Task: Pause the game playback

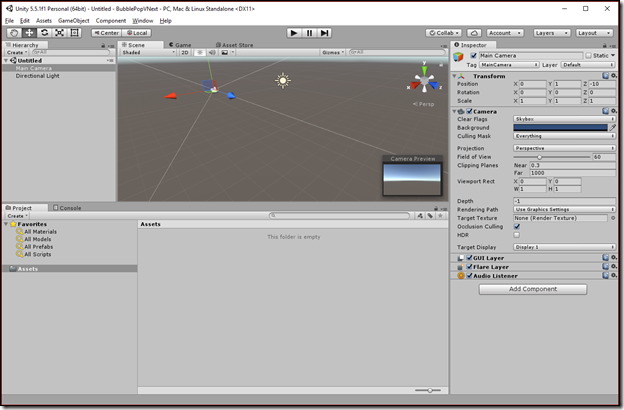Action: 309,33
